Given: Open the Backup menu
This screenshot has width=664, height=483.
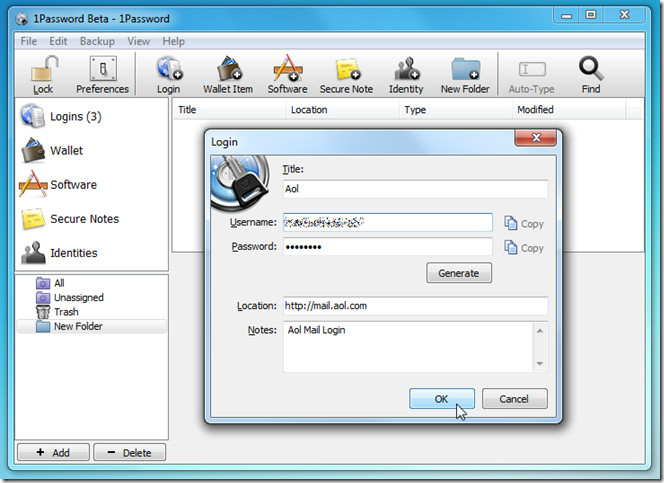Looking at the screenshot, I should point(97,41).
